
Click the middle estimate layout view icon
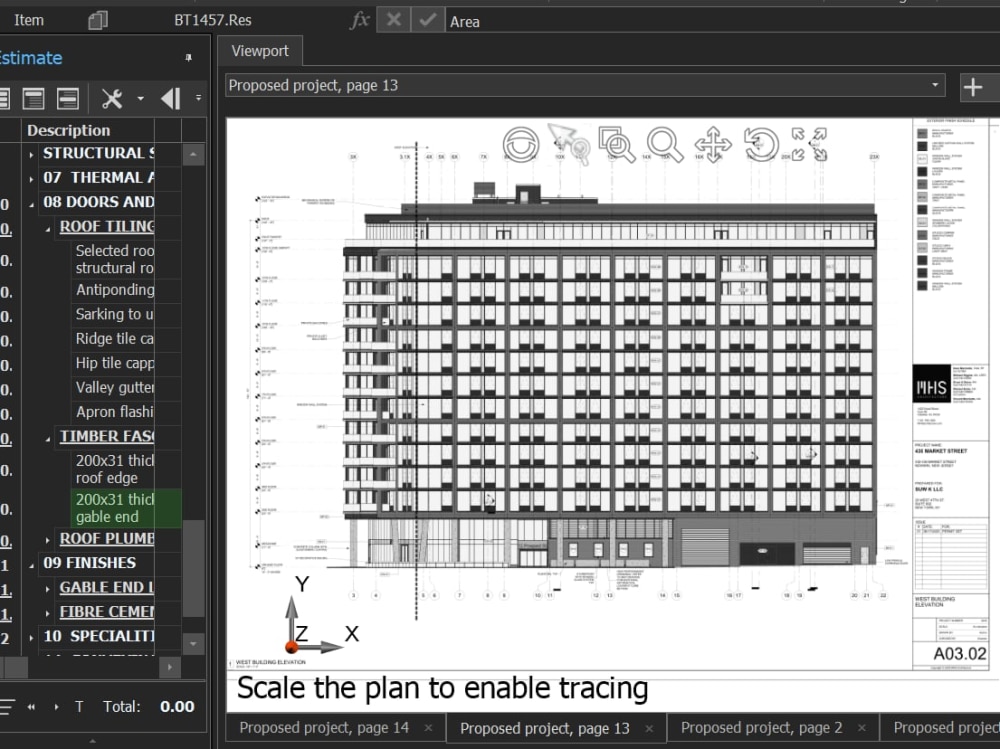pos(33,98)
